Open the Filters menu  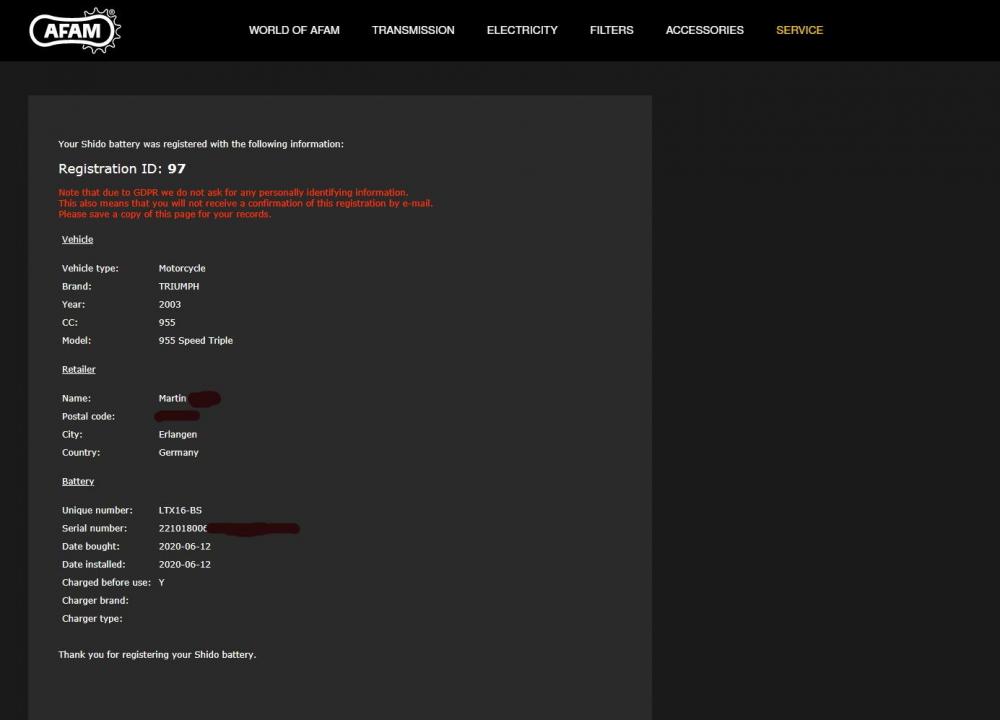pos(612,30)
